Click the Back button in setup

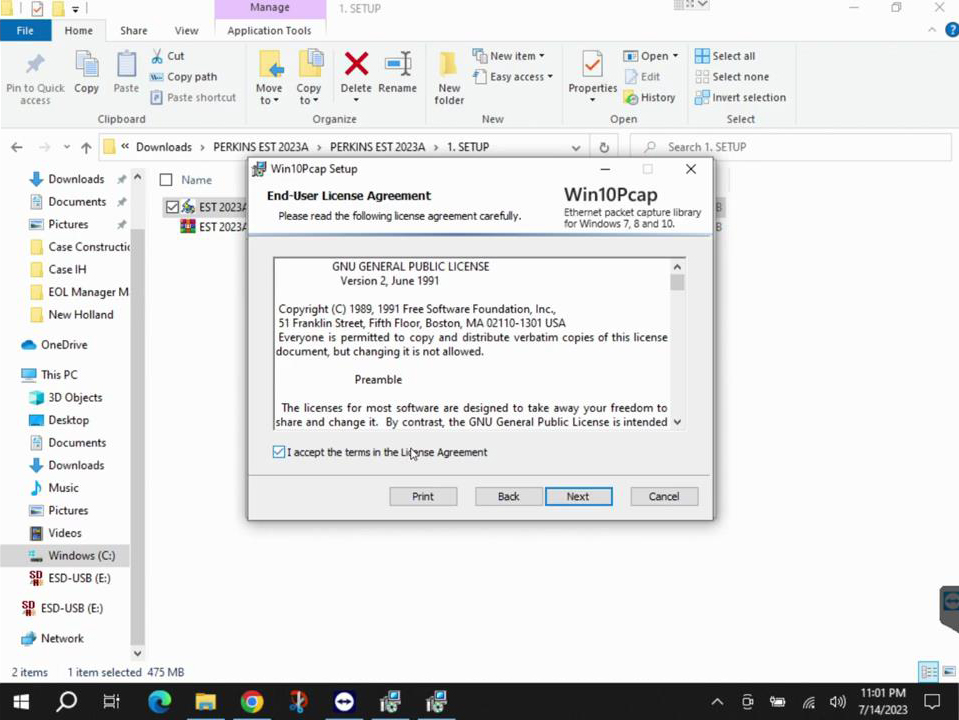click(x=508, y=496)
